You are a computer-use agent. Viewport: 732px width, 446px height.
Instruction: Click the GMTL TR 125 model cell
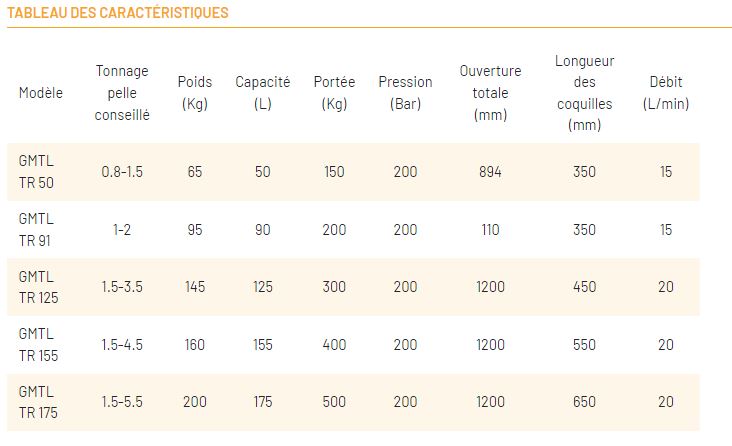(x=38, y=287)
